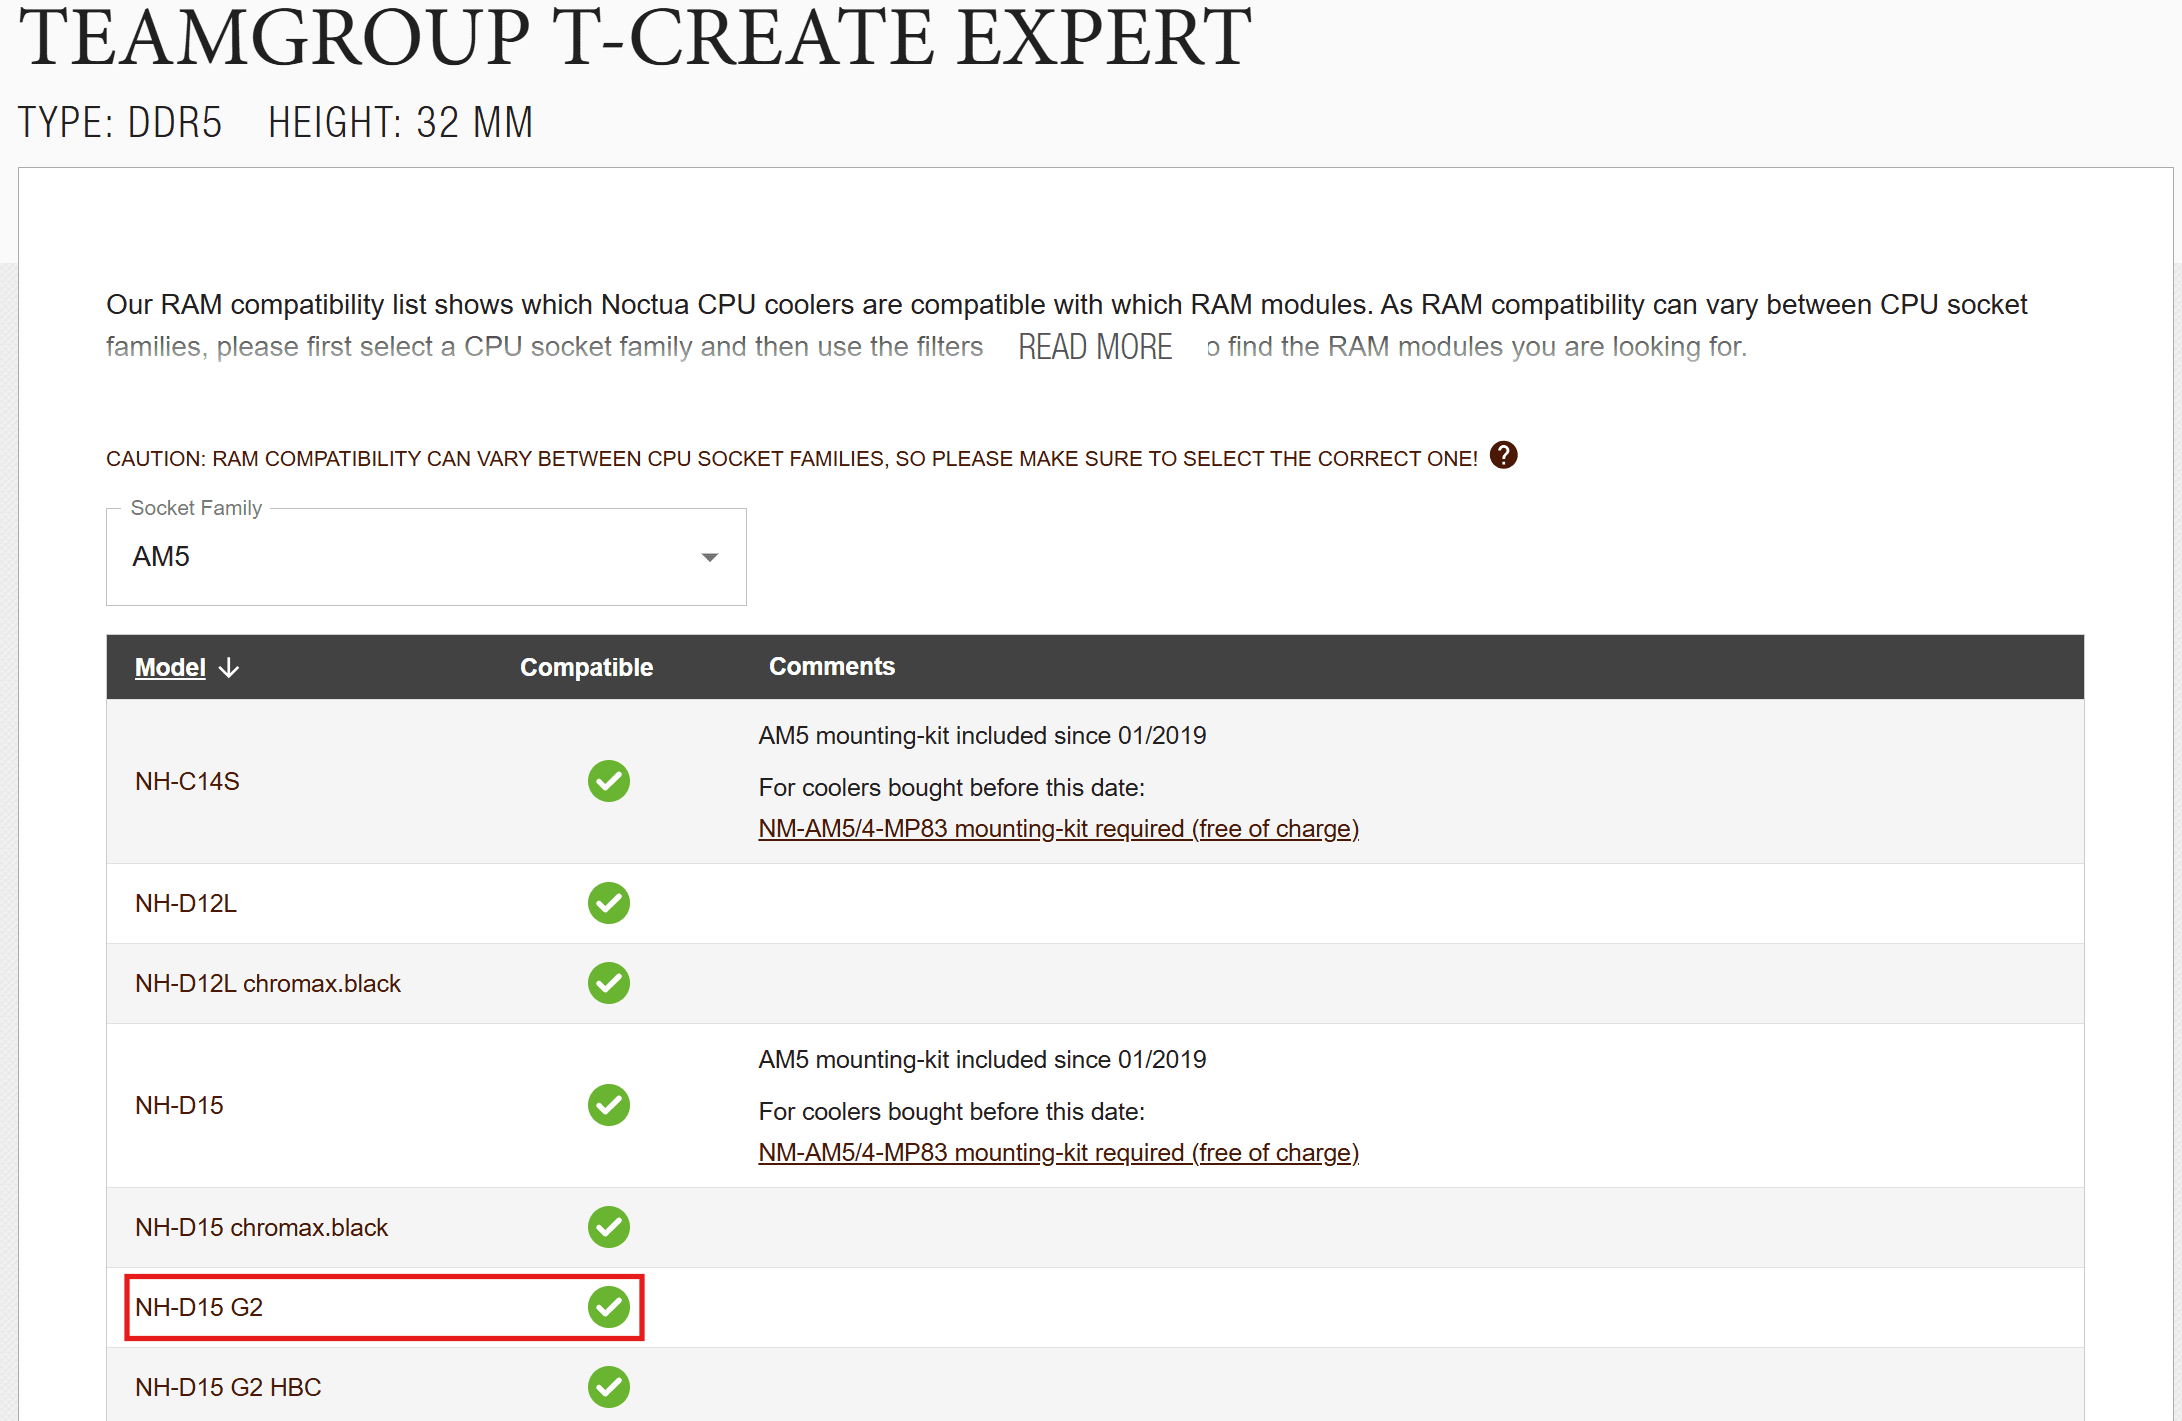2182x1421 pixels.
Task: Select the NH-D15 G2 HBC model cell
Action: point(228,1387)
